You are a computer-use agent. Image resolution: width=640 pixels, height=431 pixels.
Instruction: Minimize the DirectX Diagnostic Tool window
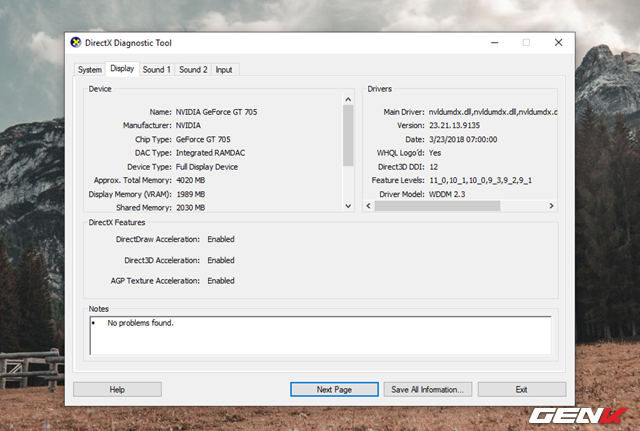coord(495,42)
